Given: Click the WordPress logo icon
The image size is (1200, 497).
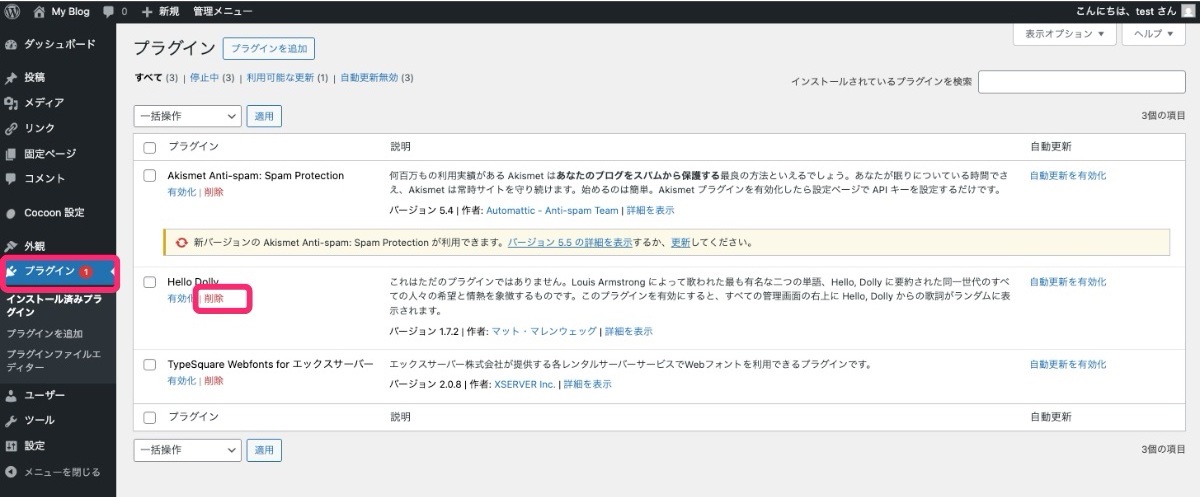Looking at the screenshot, I should pyautogui.click(x=12, y=12).
